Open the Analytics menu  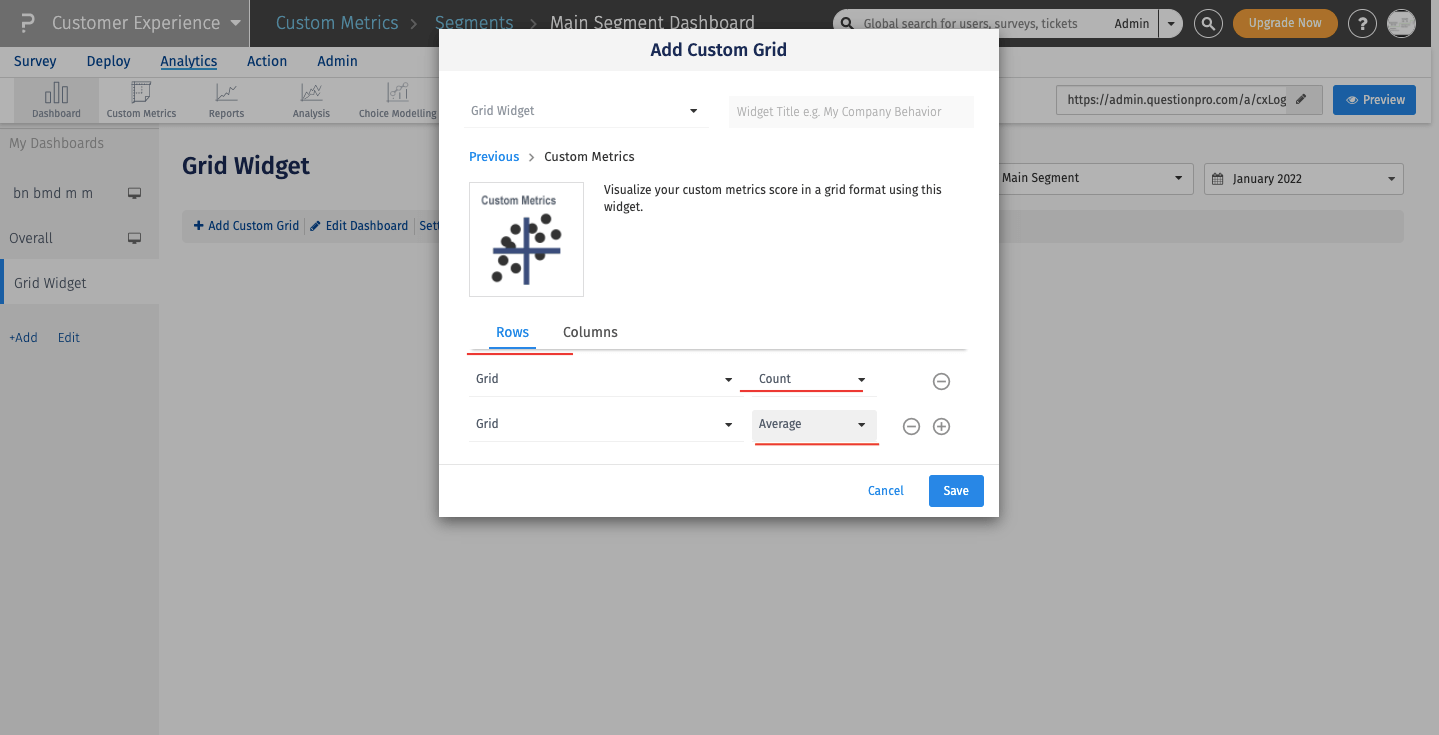[x=188, y=61]
